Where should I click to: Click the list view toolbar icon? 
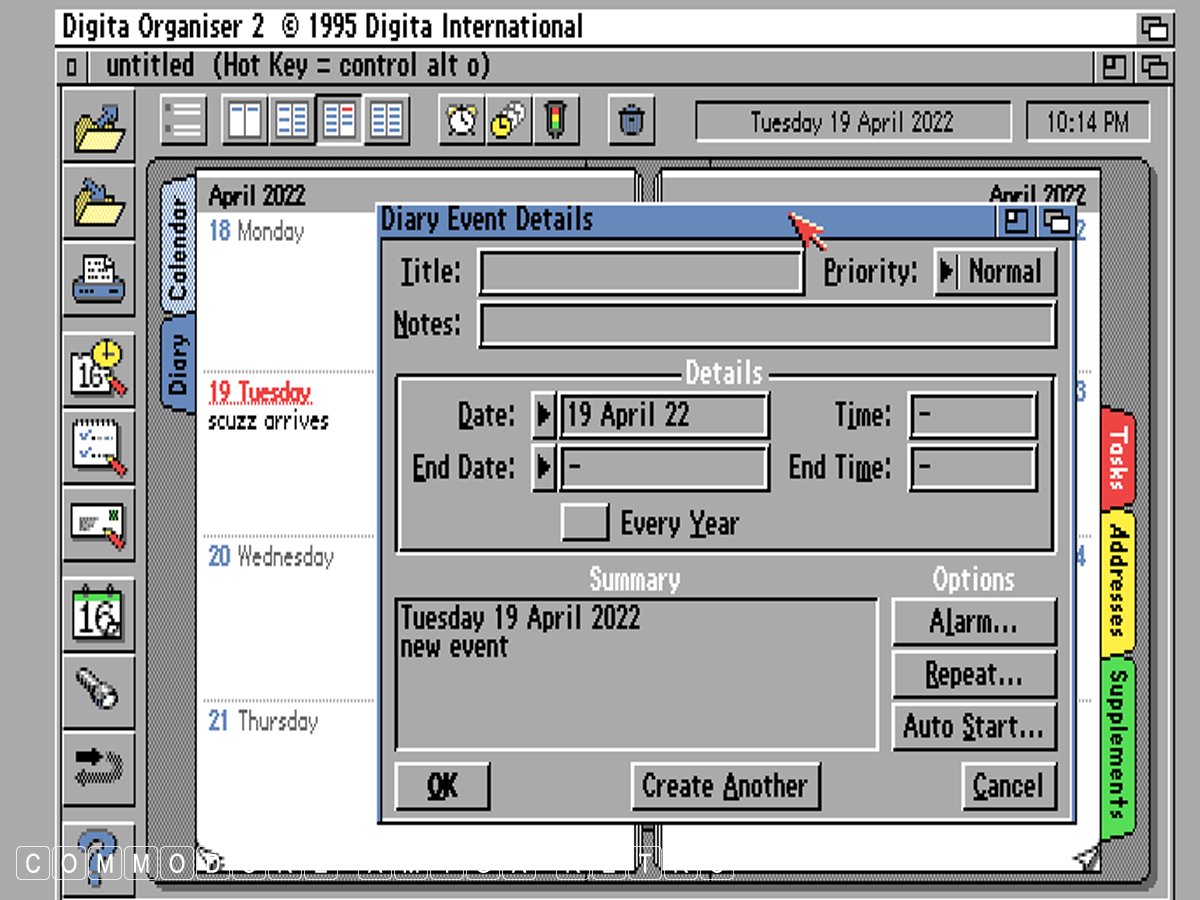183,121
